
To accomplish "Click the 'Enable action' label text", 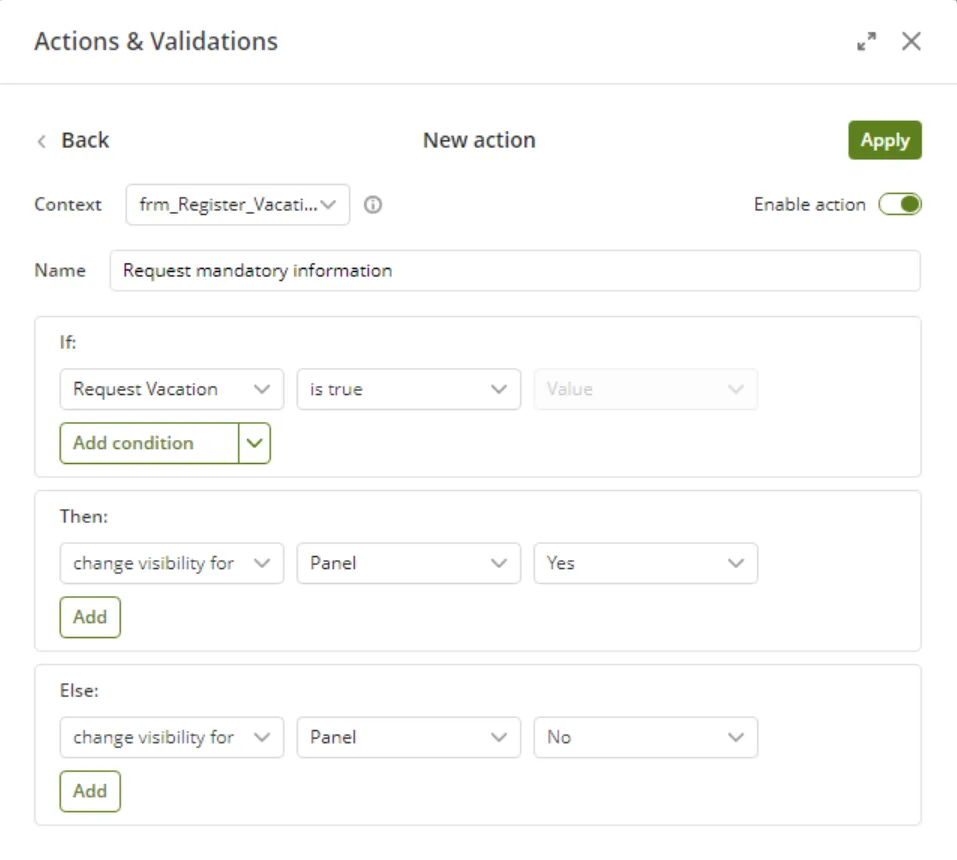I will pyautogui.click(x=809, y=204).
